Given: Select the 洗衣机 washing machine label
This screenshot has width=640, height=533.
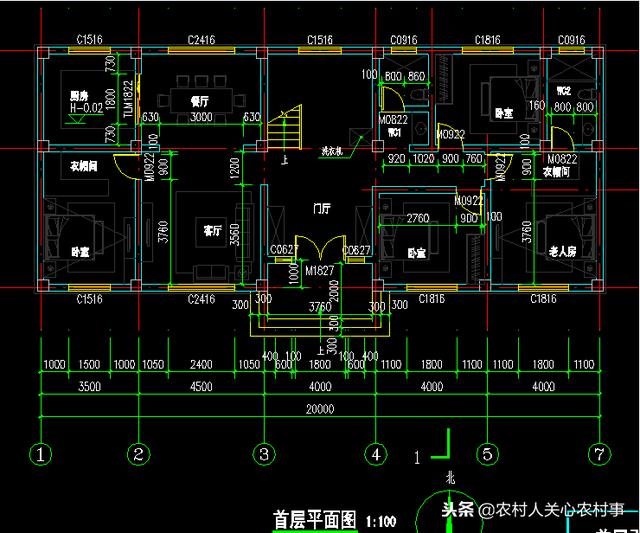Looking at the screenshot, I should tap(331, 152).
